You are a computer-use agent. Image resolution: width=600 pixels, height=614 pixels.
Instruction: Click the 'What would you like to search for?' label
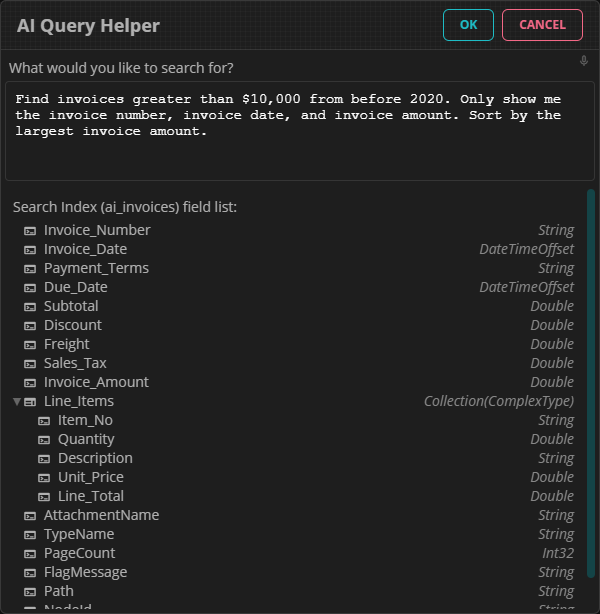coord(121,68)
